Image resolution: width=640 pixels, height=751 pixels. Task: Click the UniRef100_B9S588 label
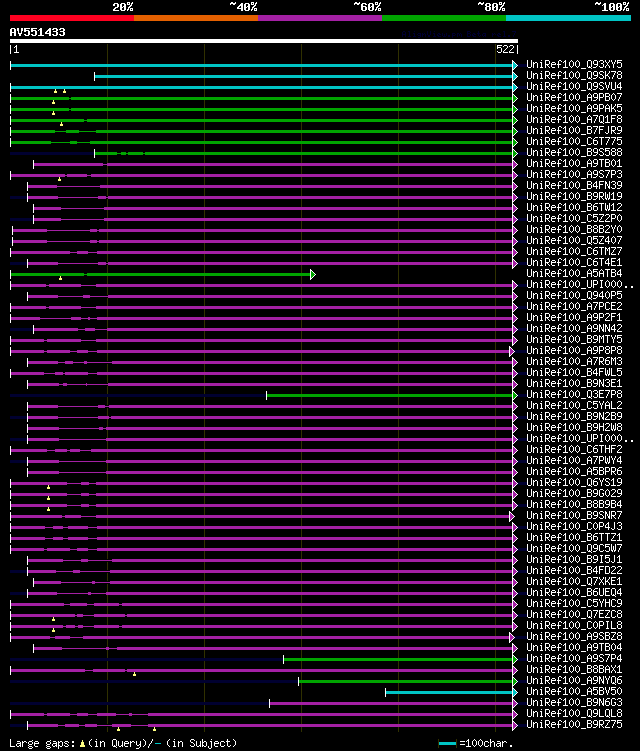pos(574,152)
